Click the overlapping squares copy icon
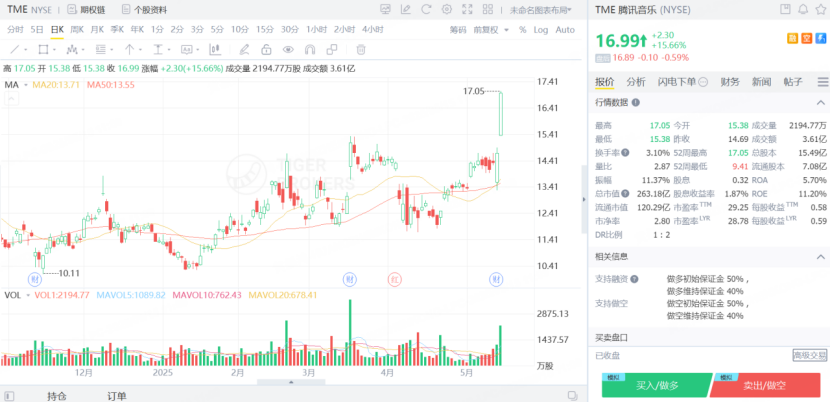Viewport: 830px width, 402px height. coord(332,50)
